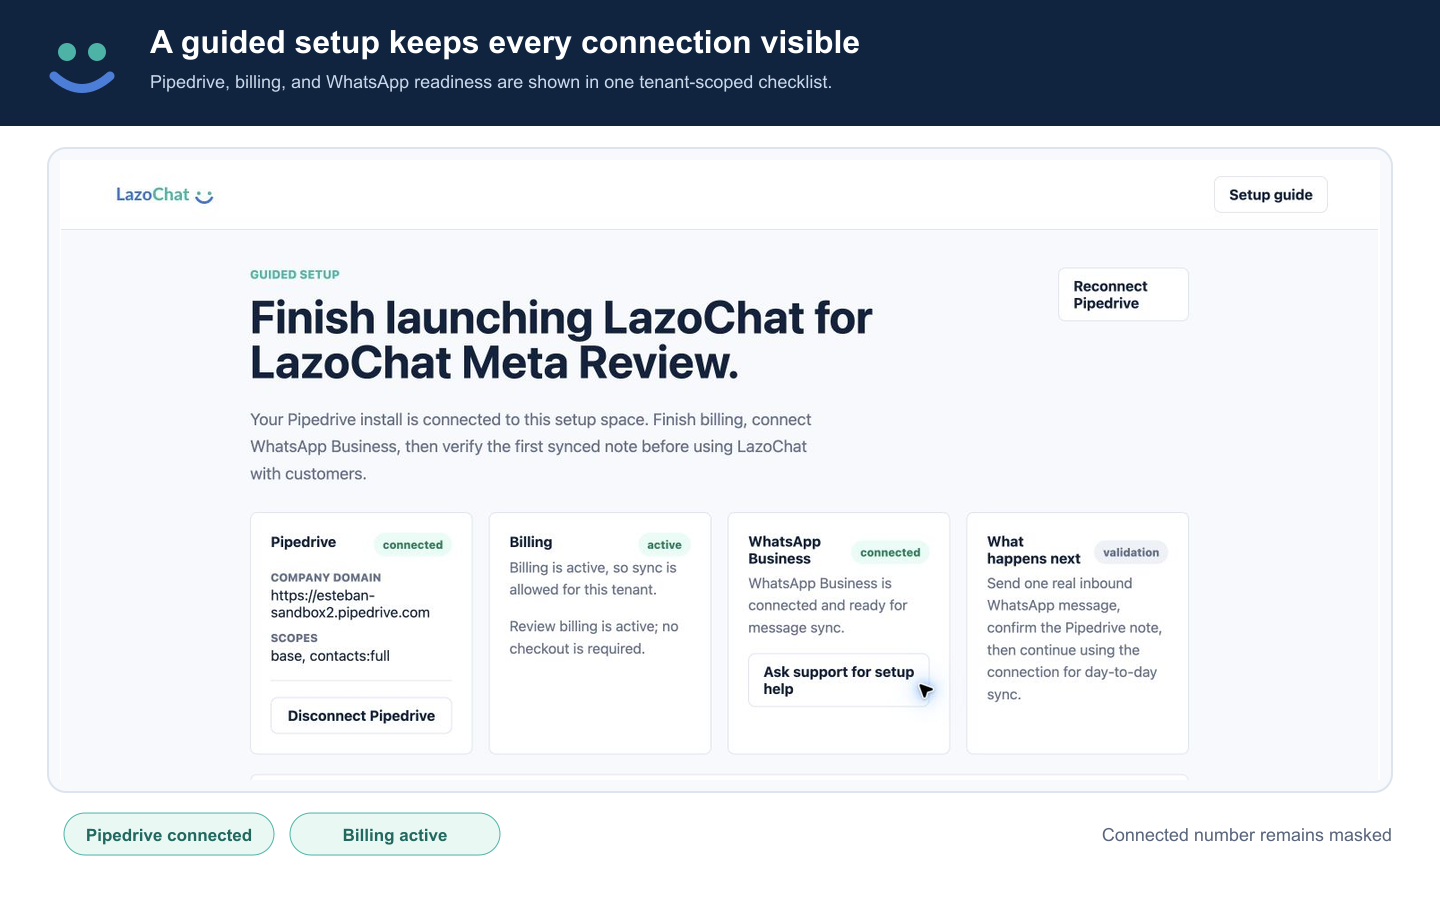Click Ask support for setup help
This screenshot has width=1440, height=900.
(x=839, y=680)
